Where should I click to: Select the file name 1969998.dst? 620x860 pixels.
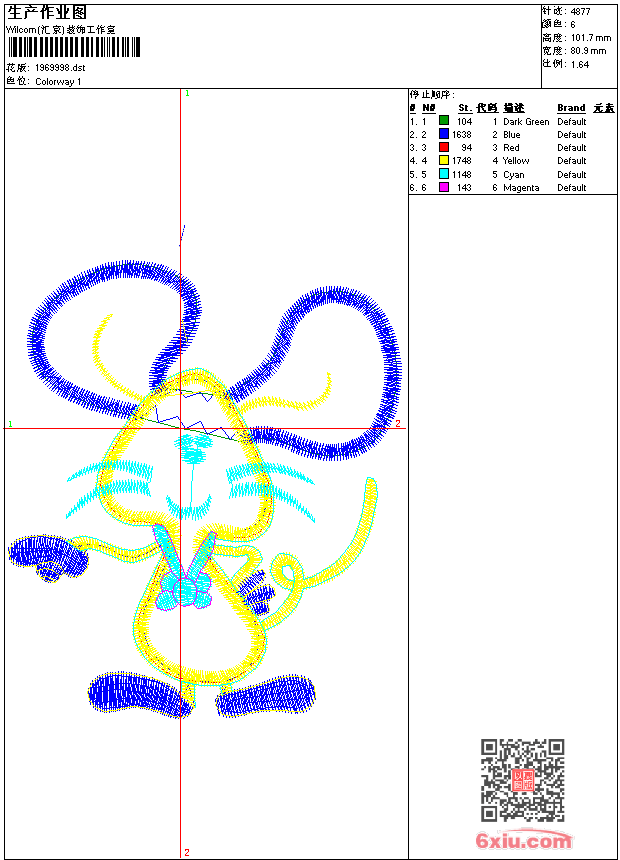(60, 68)
